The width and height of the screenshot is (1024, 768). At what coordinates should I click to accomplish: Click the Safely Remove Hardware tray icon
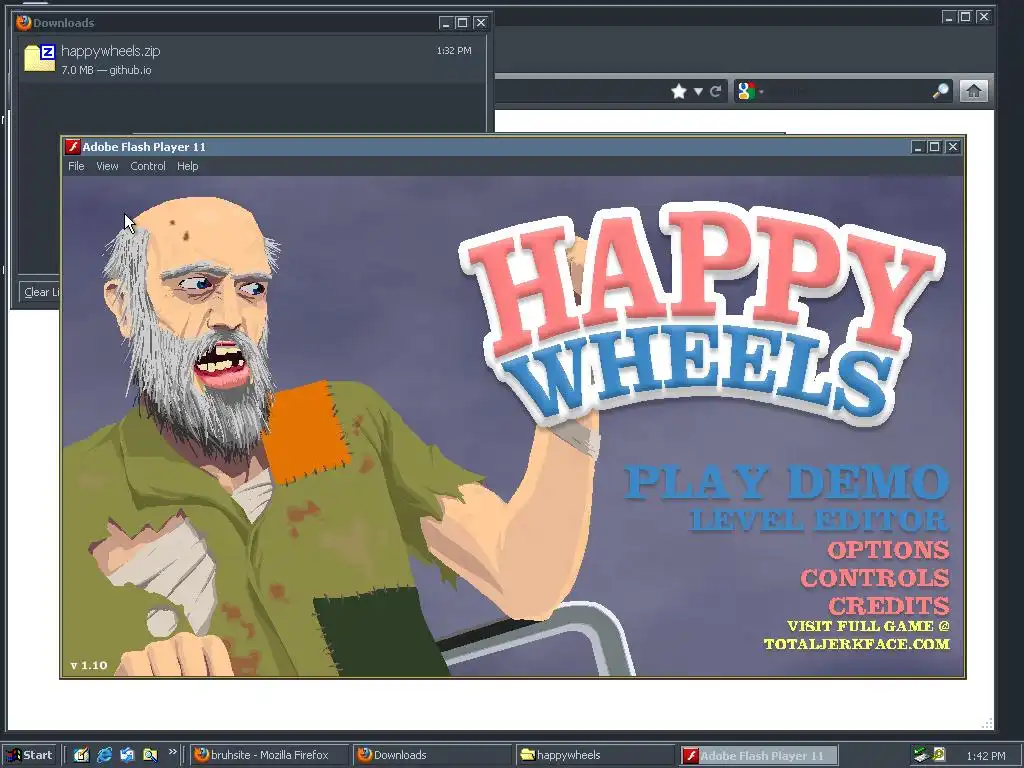921,755
